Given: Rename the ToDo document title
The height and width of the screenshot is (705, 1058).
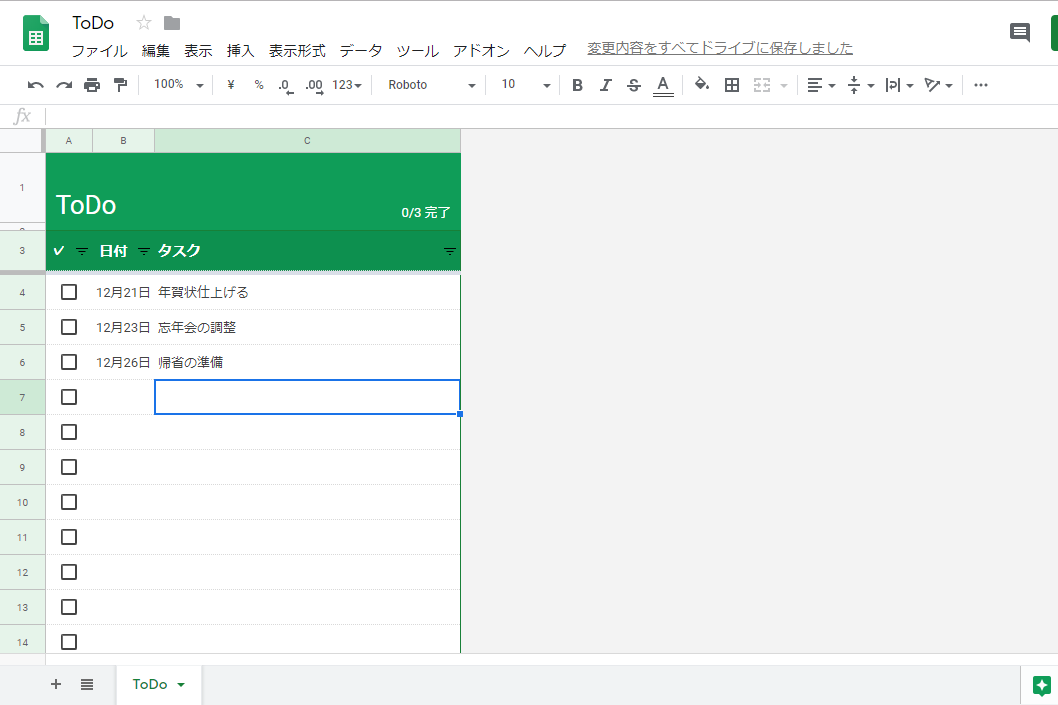Looking at the screenshot, I should (x=93, y=23).
